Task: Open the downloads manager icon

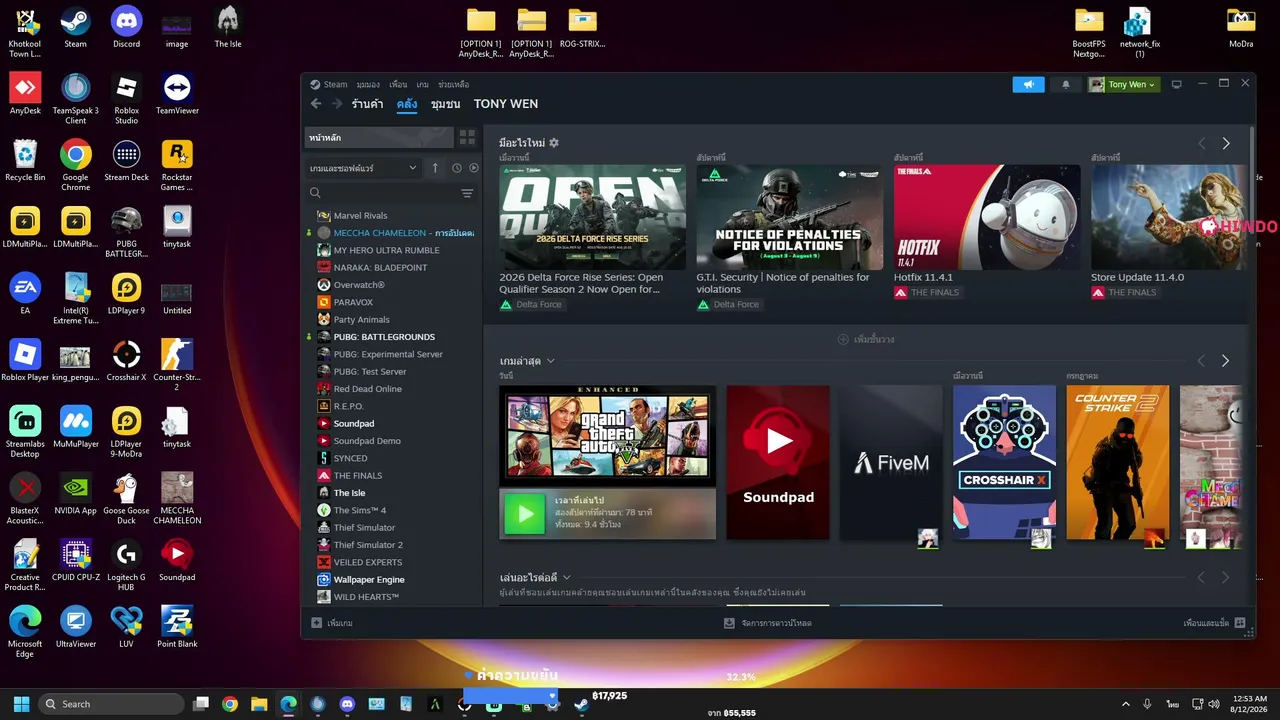Action: 729,623
